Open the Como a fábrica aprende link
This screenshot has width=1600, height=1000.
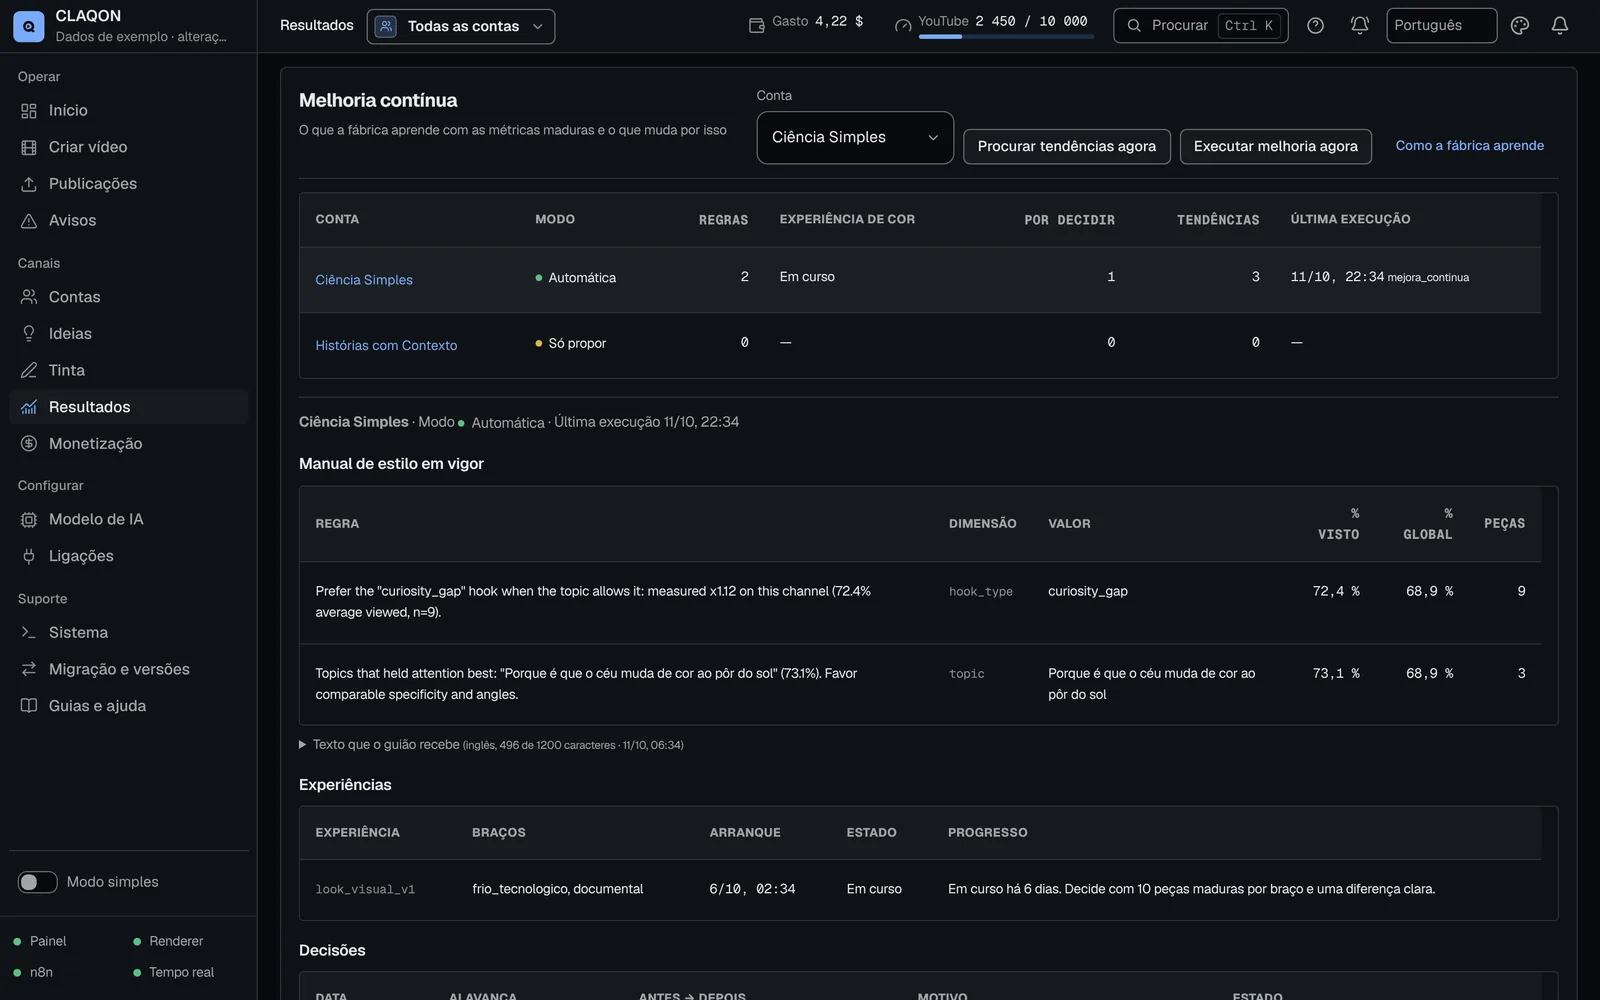1470,146
